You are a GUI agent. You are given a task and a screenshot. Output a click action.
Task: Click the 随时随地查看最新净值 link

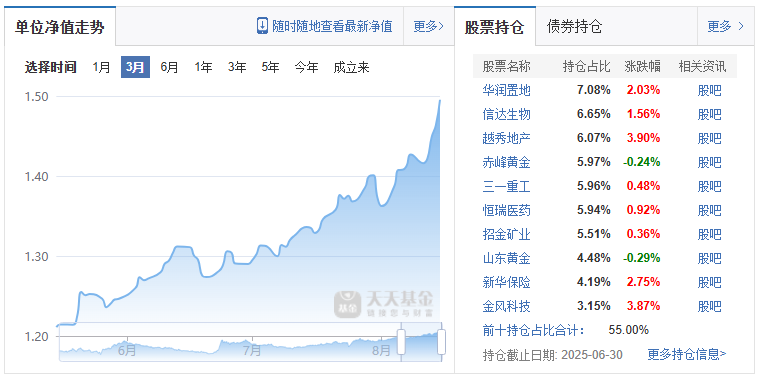pos(332,26)
